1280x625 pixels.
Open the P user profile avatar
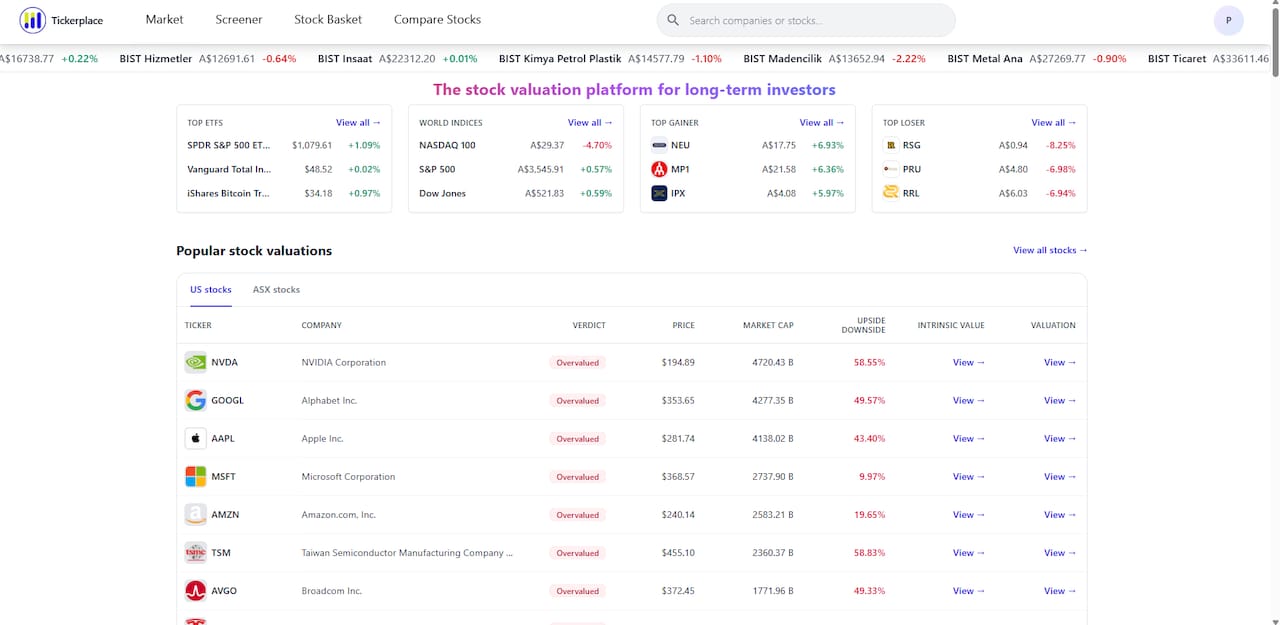tap(1228, 20)
